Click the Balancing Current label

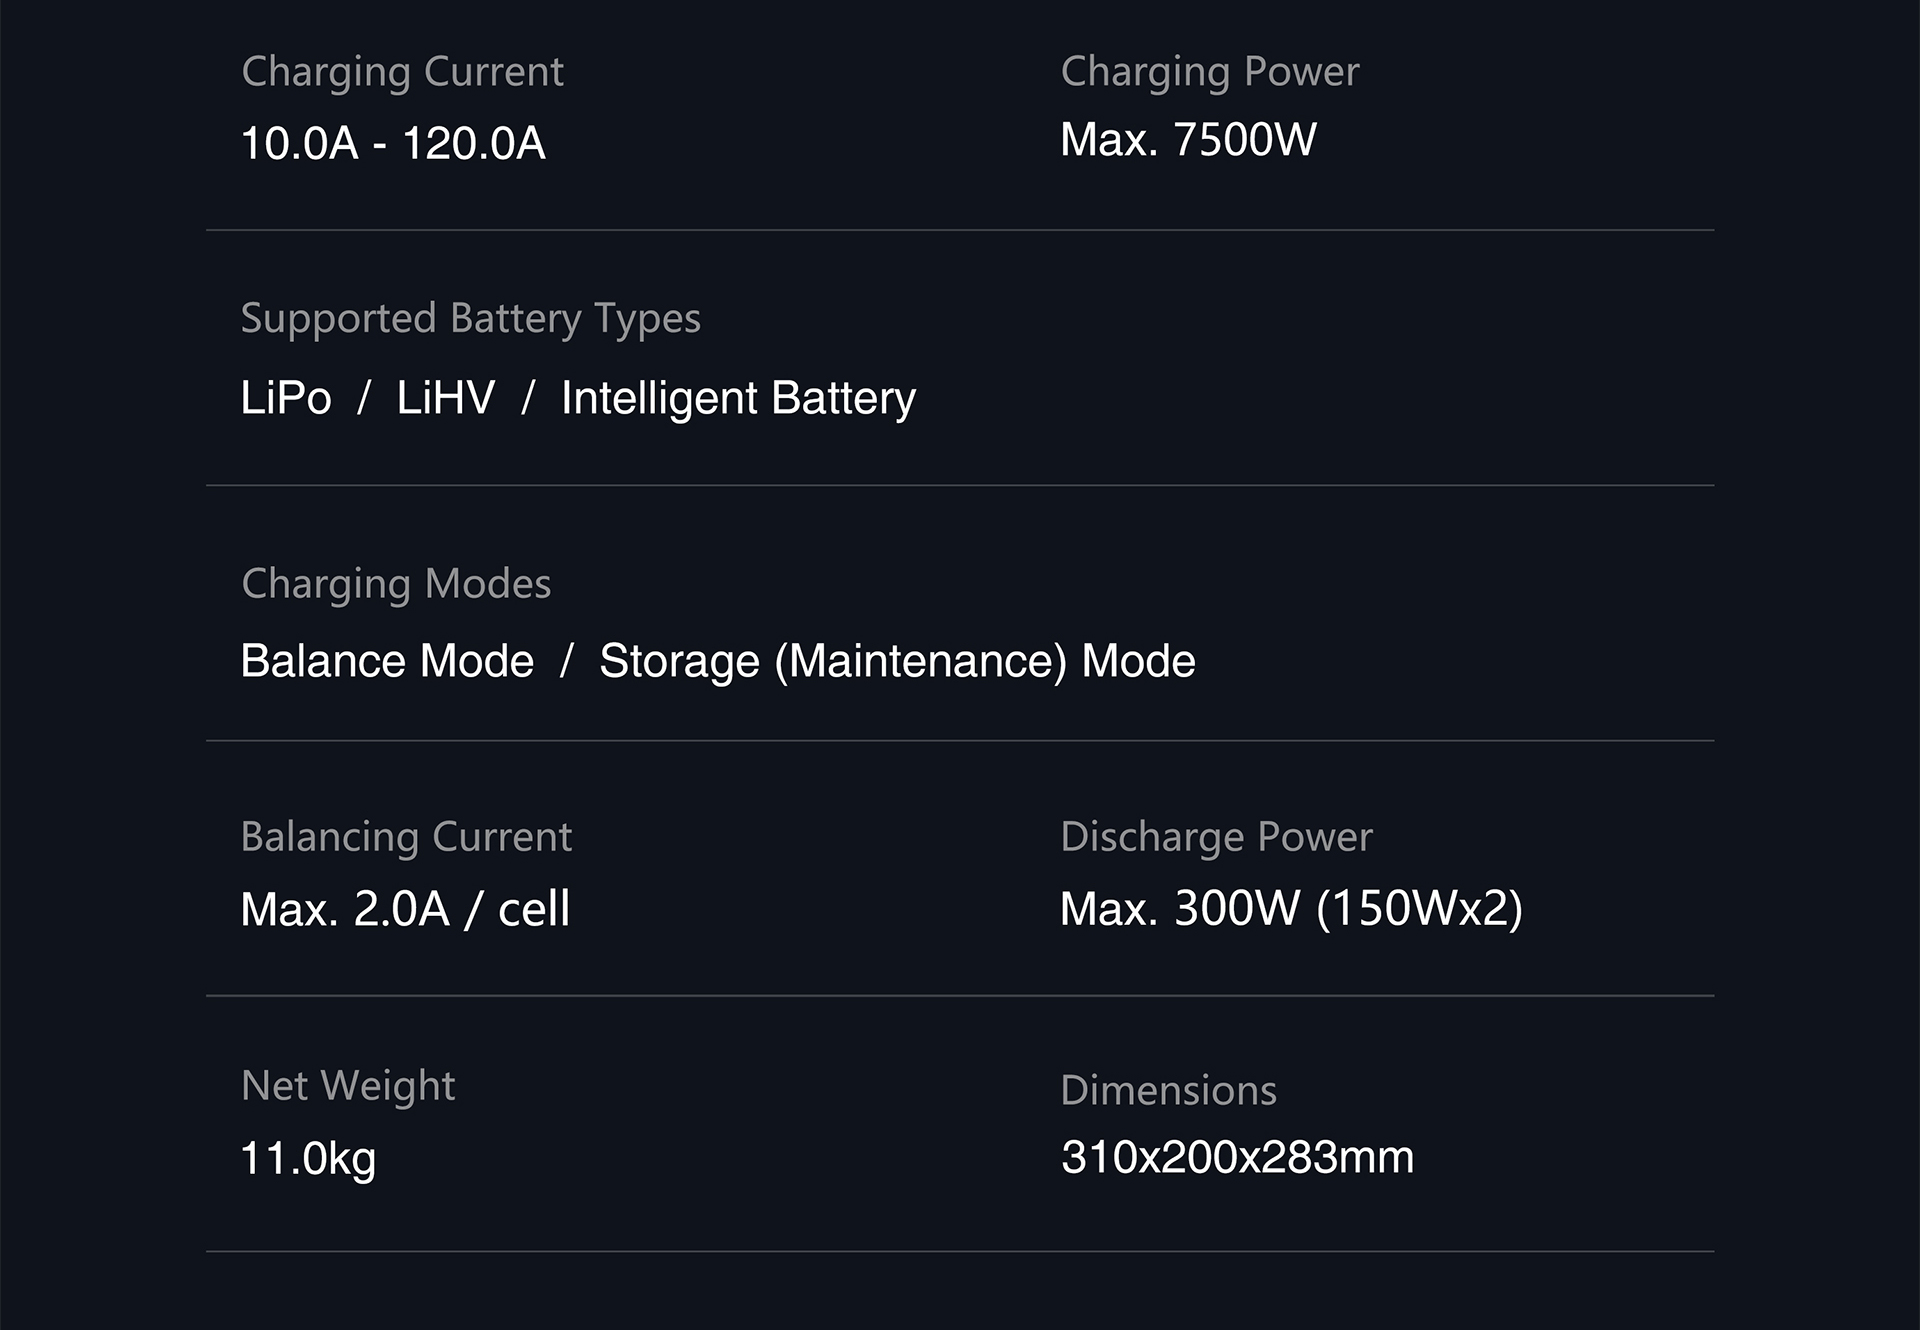click(x=406, y=837)
